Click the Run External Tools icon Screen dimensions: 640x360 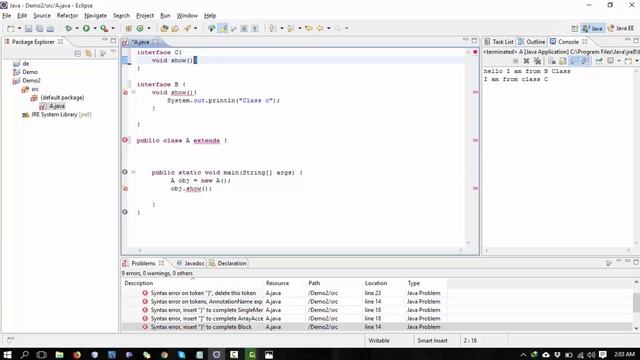point(104,28)
